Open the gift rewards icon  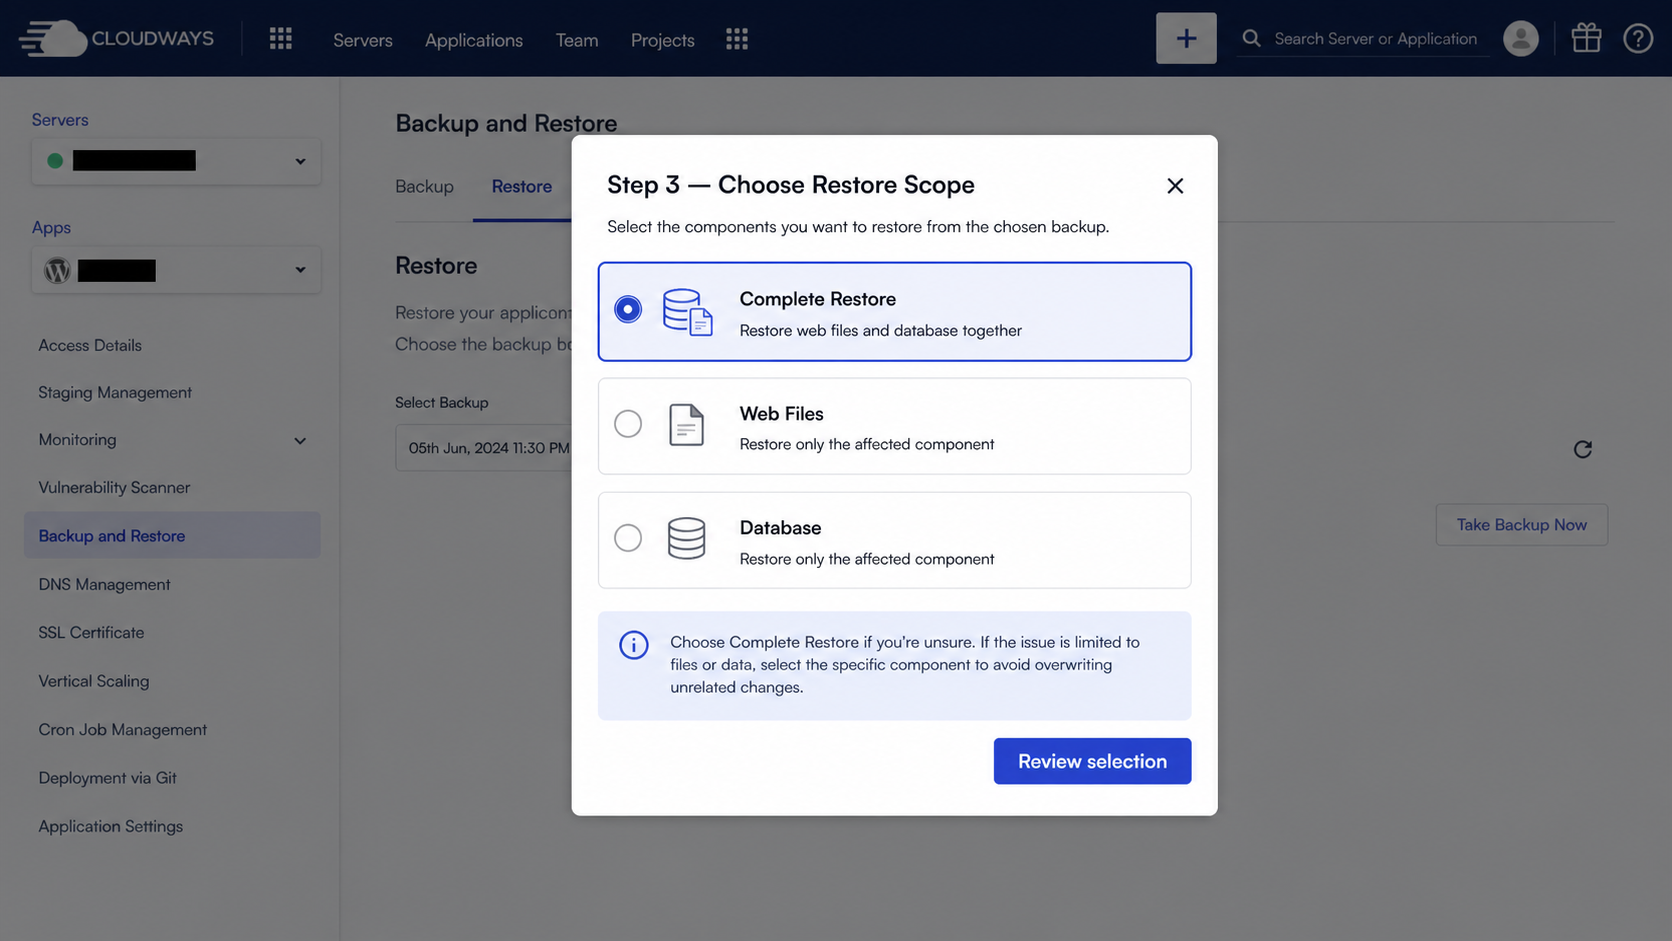[1586, 38]
